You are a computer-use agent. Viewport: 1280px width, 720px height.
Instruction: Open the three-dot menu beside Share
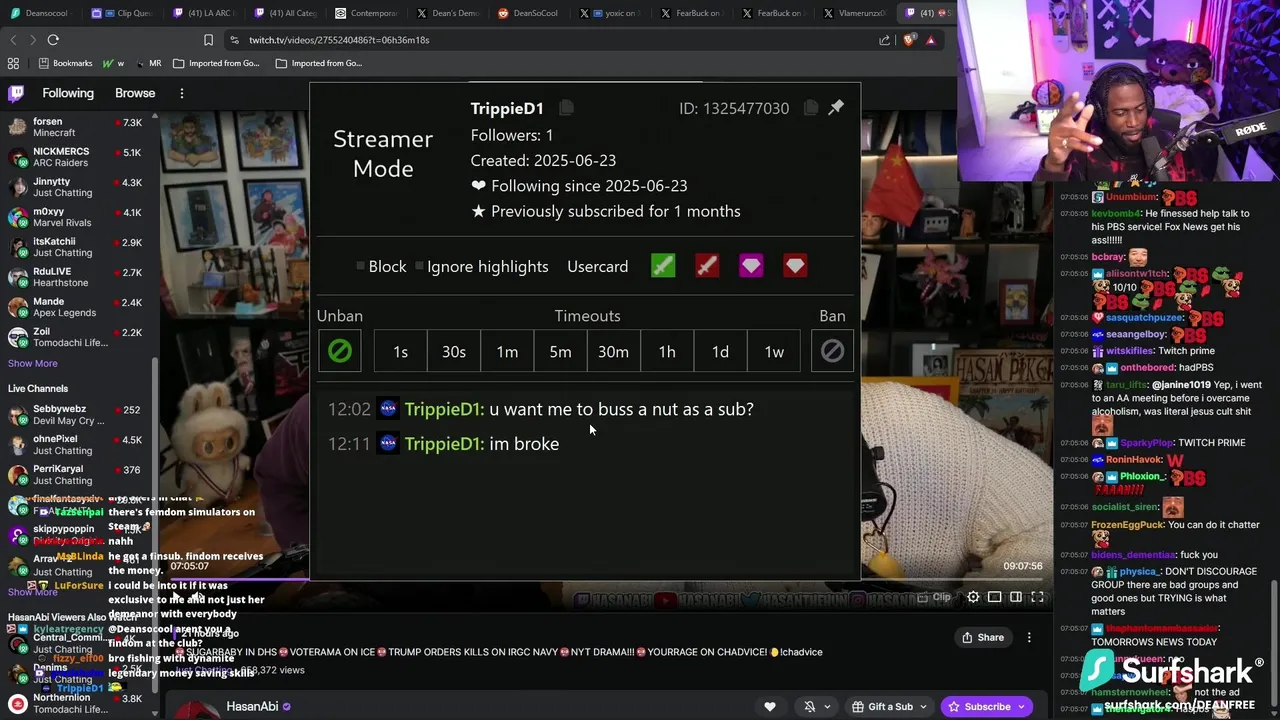coord(1029,637)
